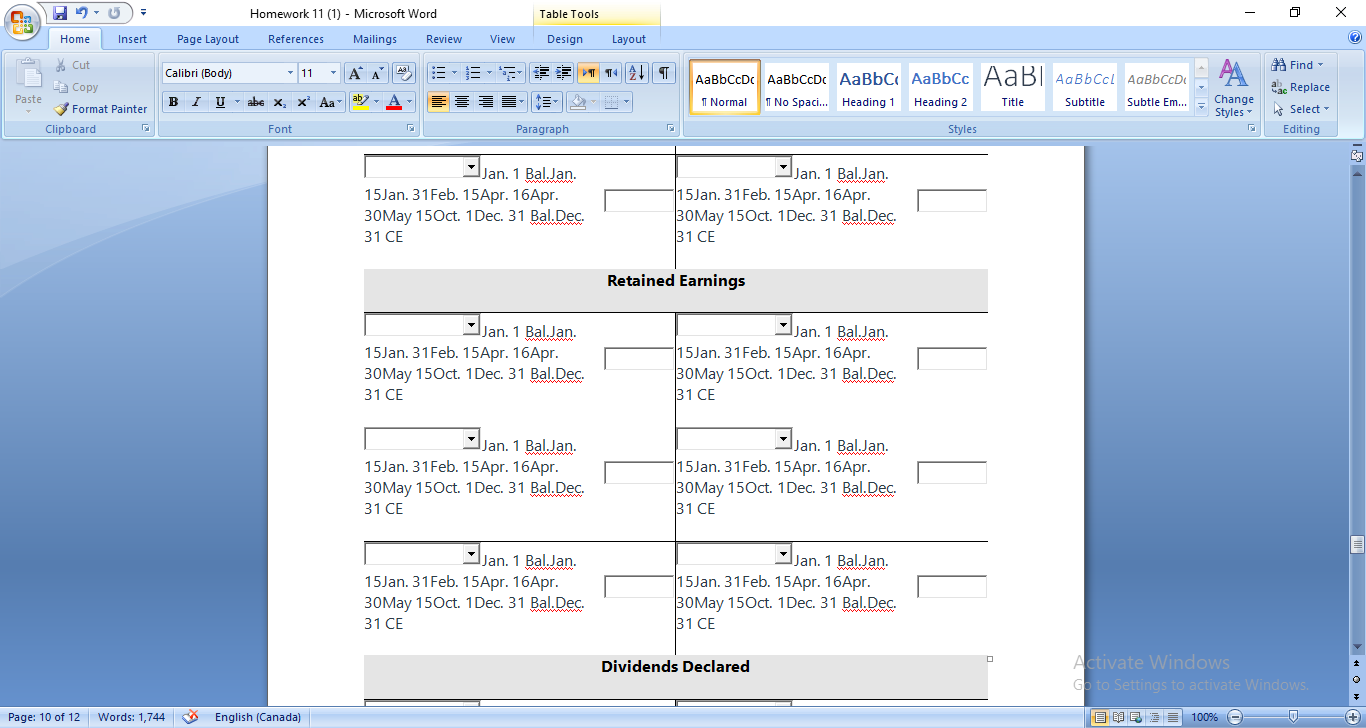Switch to Mailings tab
Image resolution: width=1366 pixels, height=728 pixels.
(x=375, y=39)
